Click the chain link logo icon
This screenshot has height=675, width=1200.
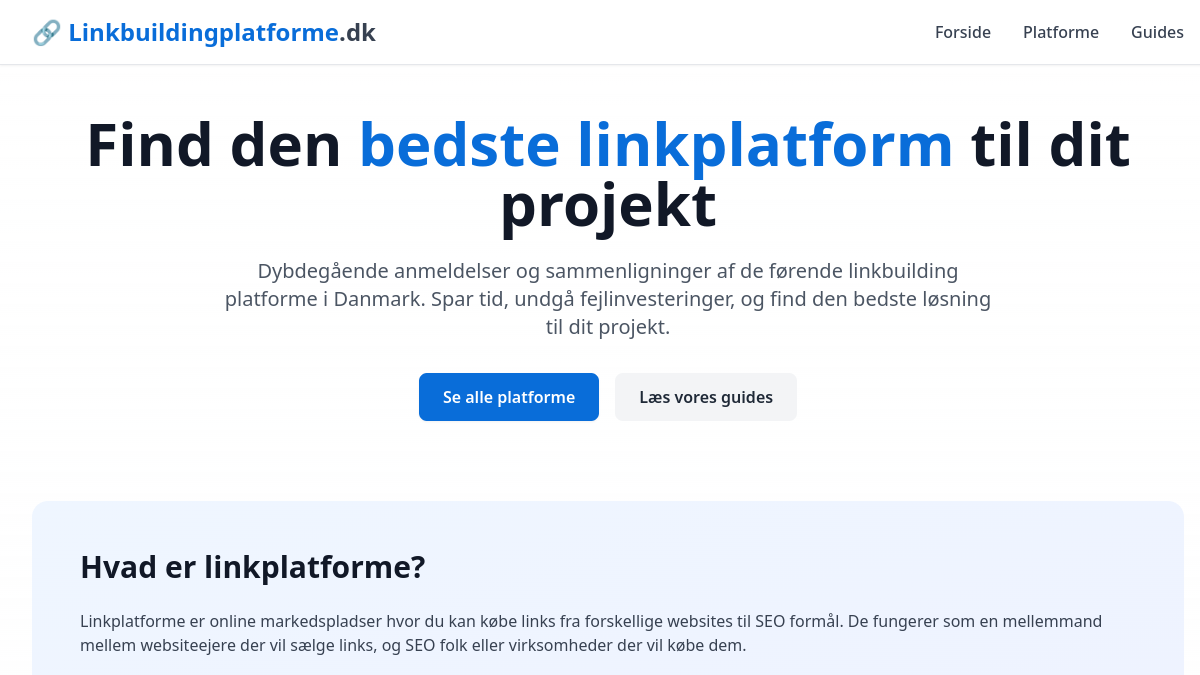click(46, 33)
